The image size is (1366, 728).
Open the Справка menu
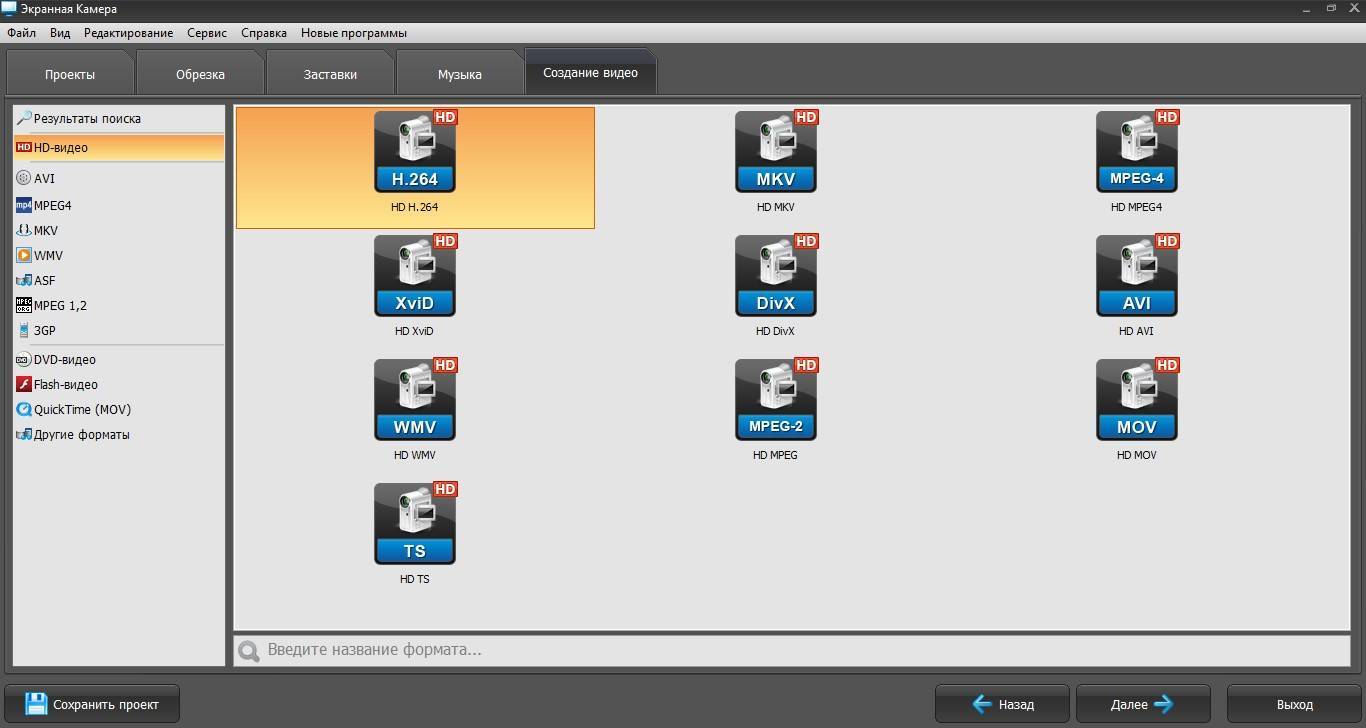(x=264, y=33)
